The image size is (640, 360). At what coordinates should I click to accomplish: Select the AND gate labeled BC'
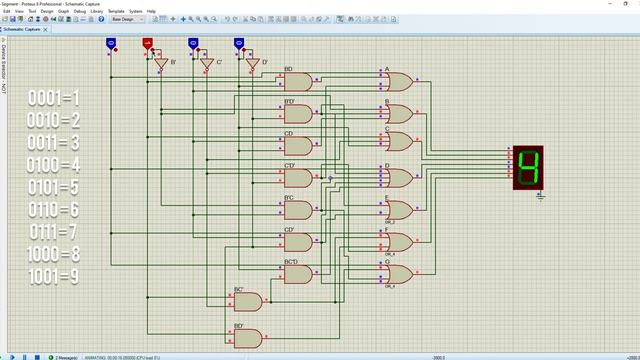[x=248, y=302]
